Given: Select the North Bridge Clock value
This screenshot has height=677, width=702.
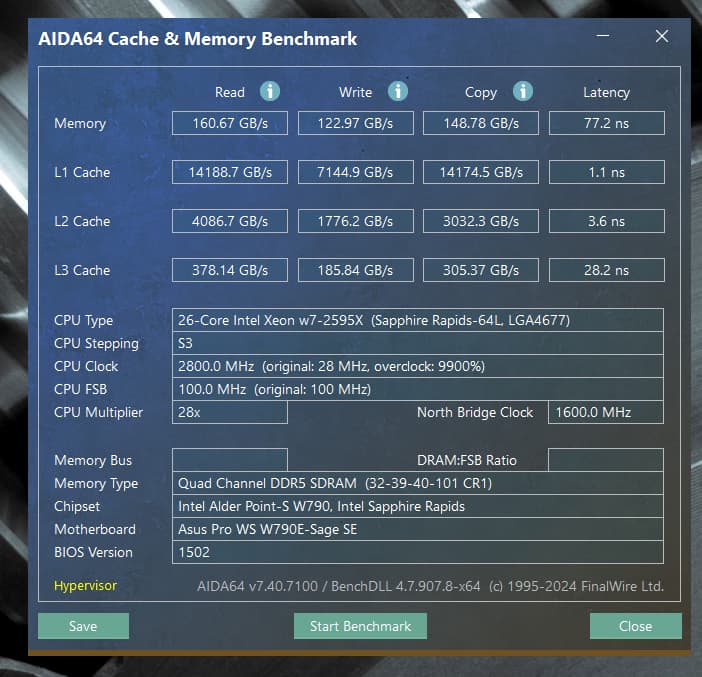Looking at the screenshot, I should tap(605, 412).
